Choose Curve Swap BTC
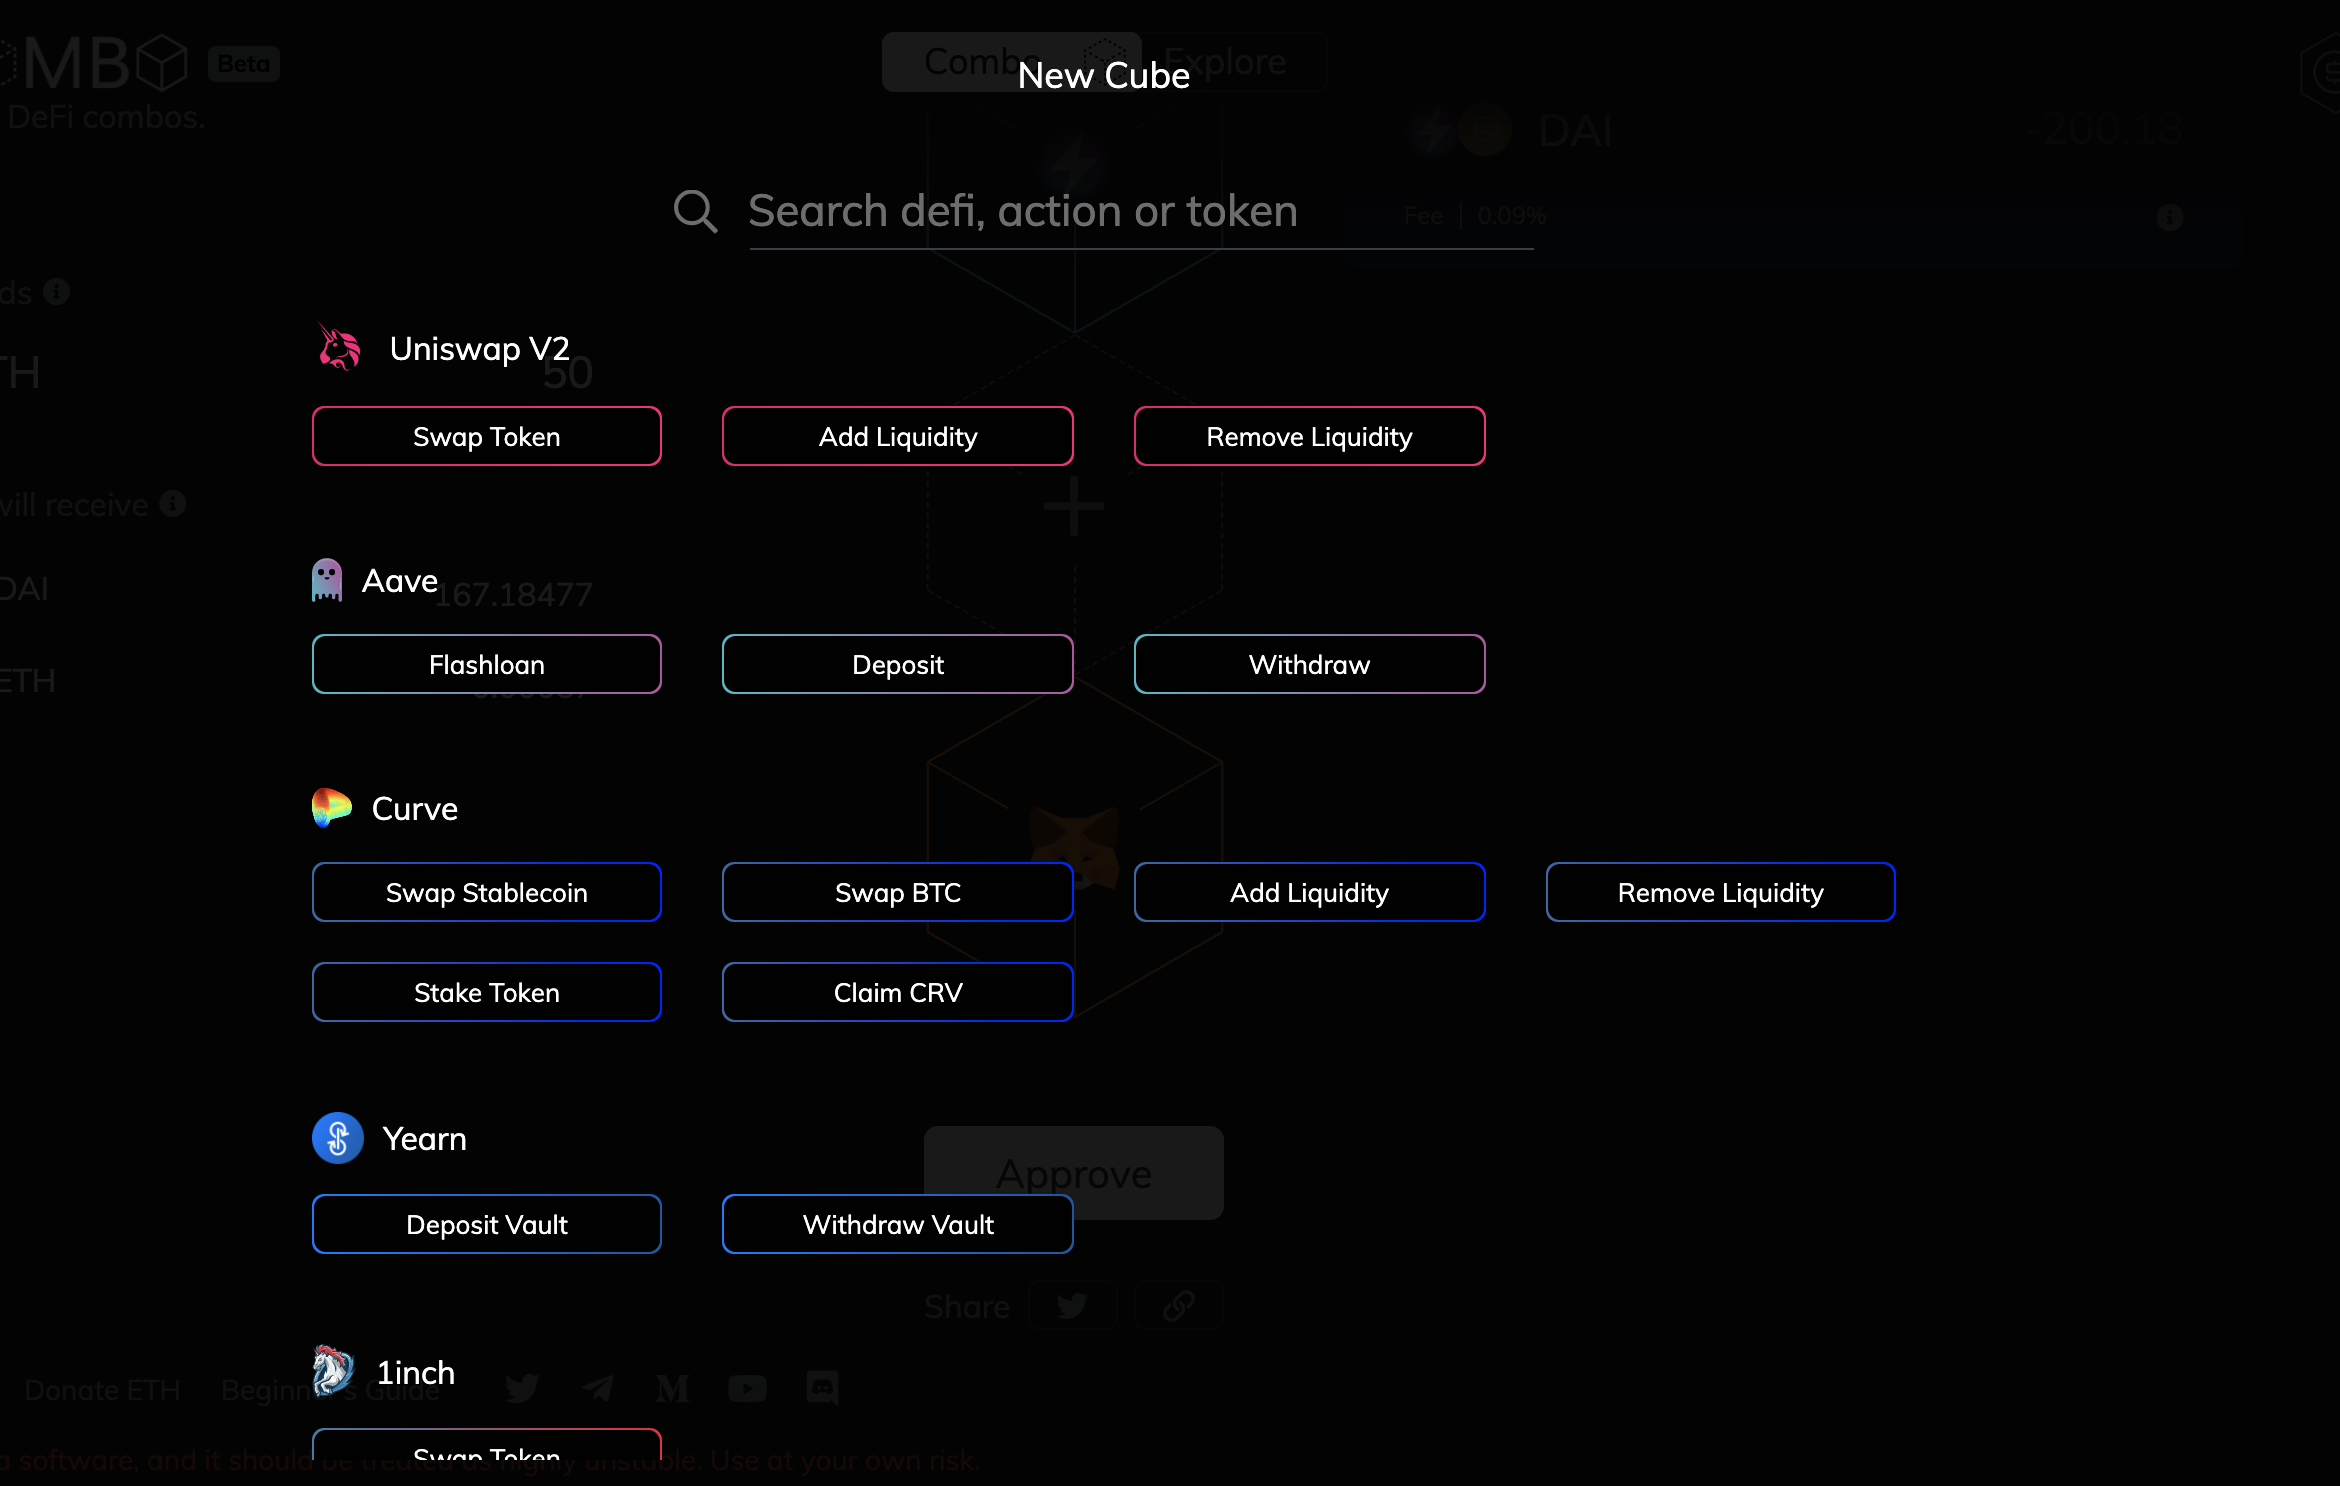 898,892
